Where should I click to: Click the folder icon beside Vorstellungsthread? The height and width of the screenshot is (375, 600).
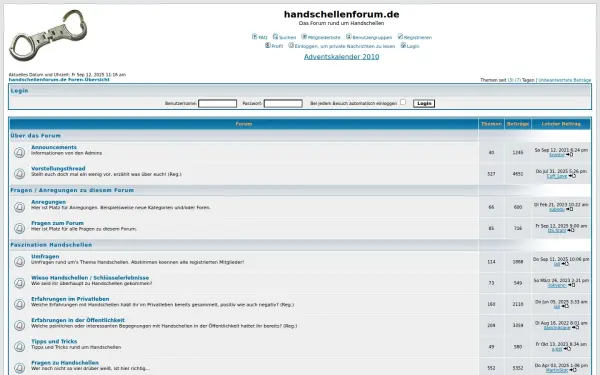tap(20, 174)
